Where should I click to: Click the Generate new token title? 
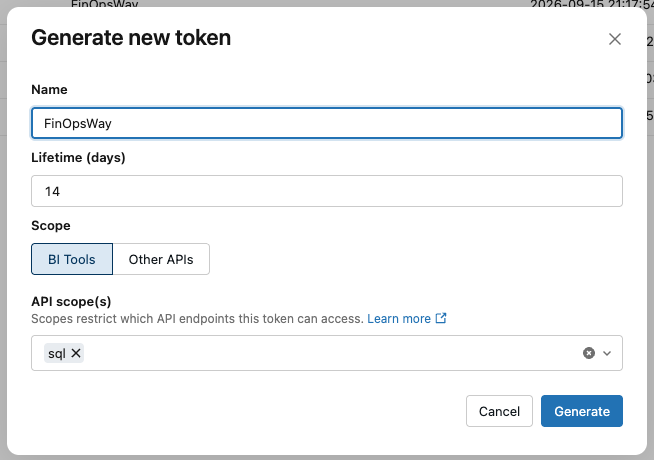point(131,38)
